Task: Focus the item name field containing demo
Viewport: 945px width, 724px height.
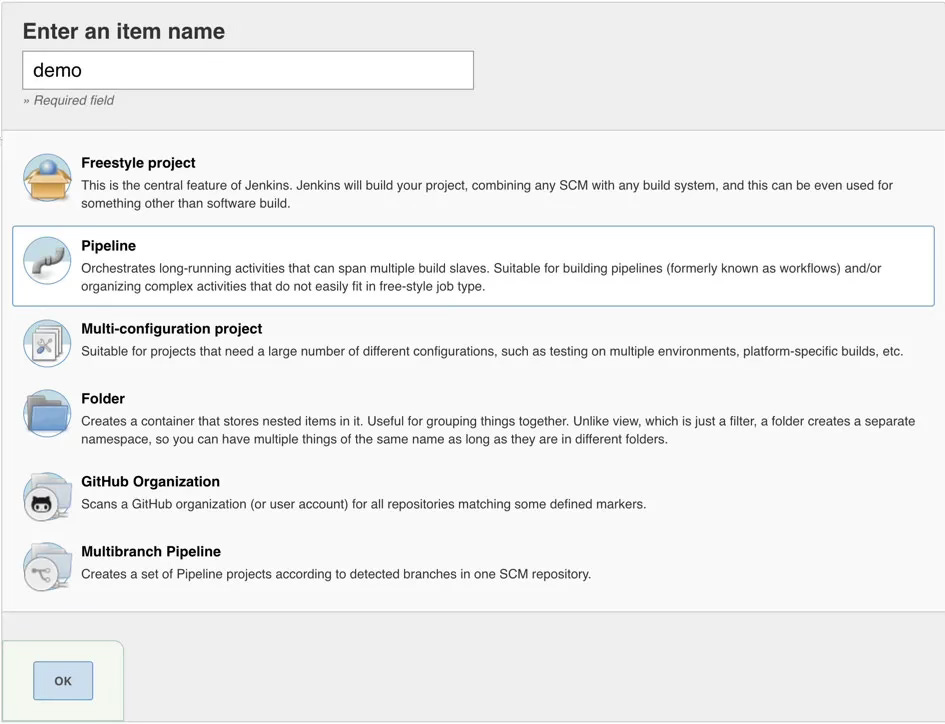Action: (248, 71)
